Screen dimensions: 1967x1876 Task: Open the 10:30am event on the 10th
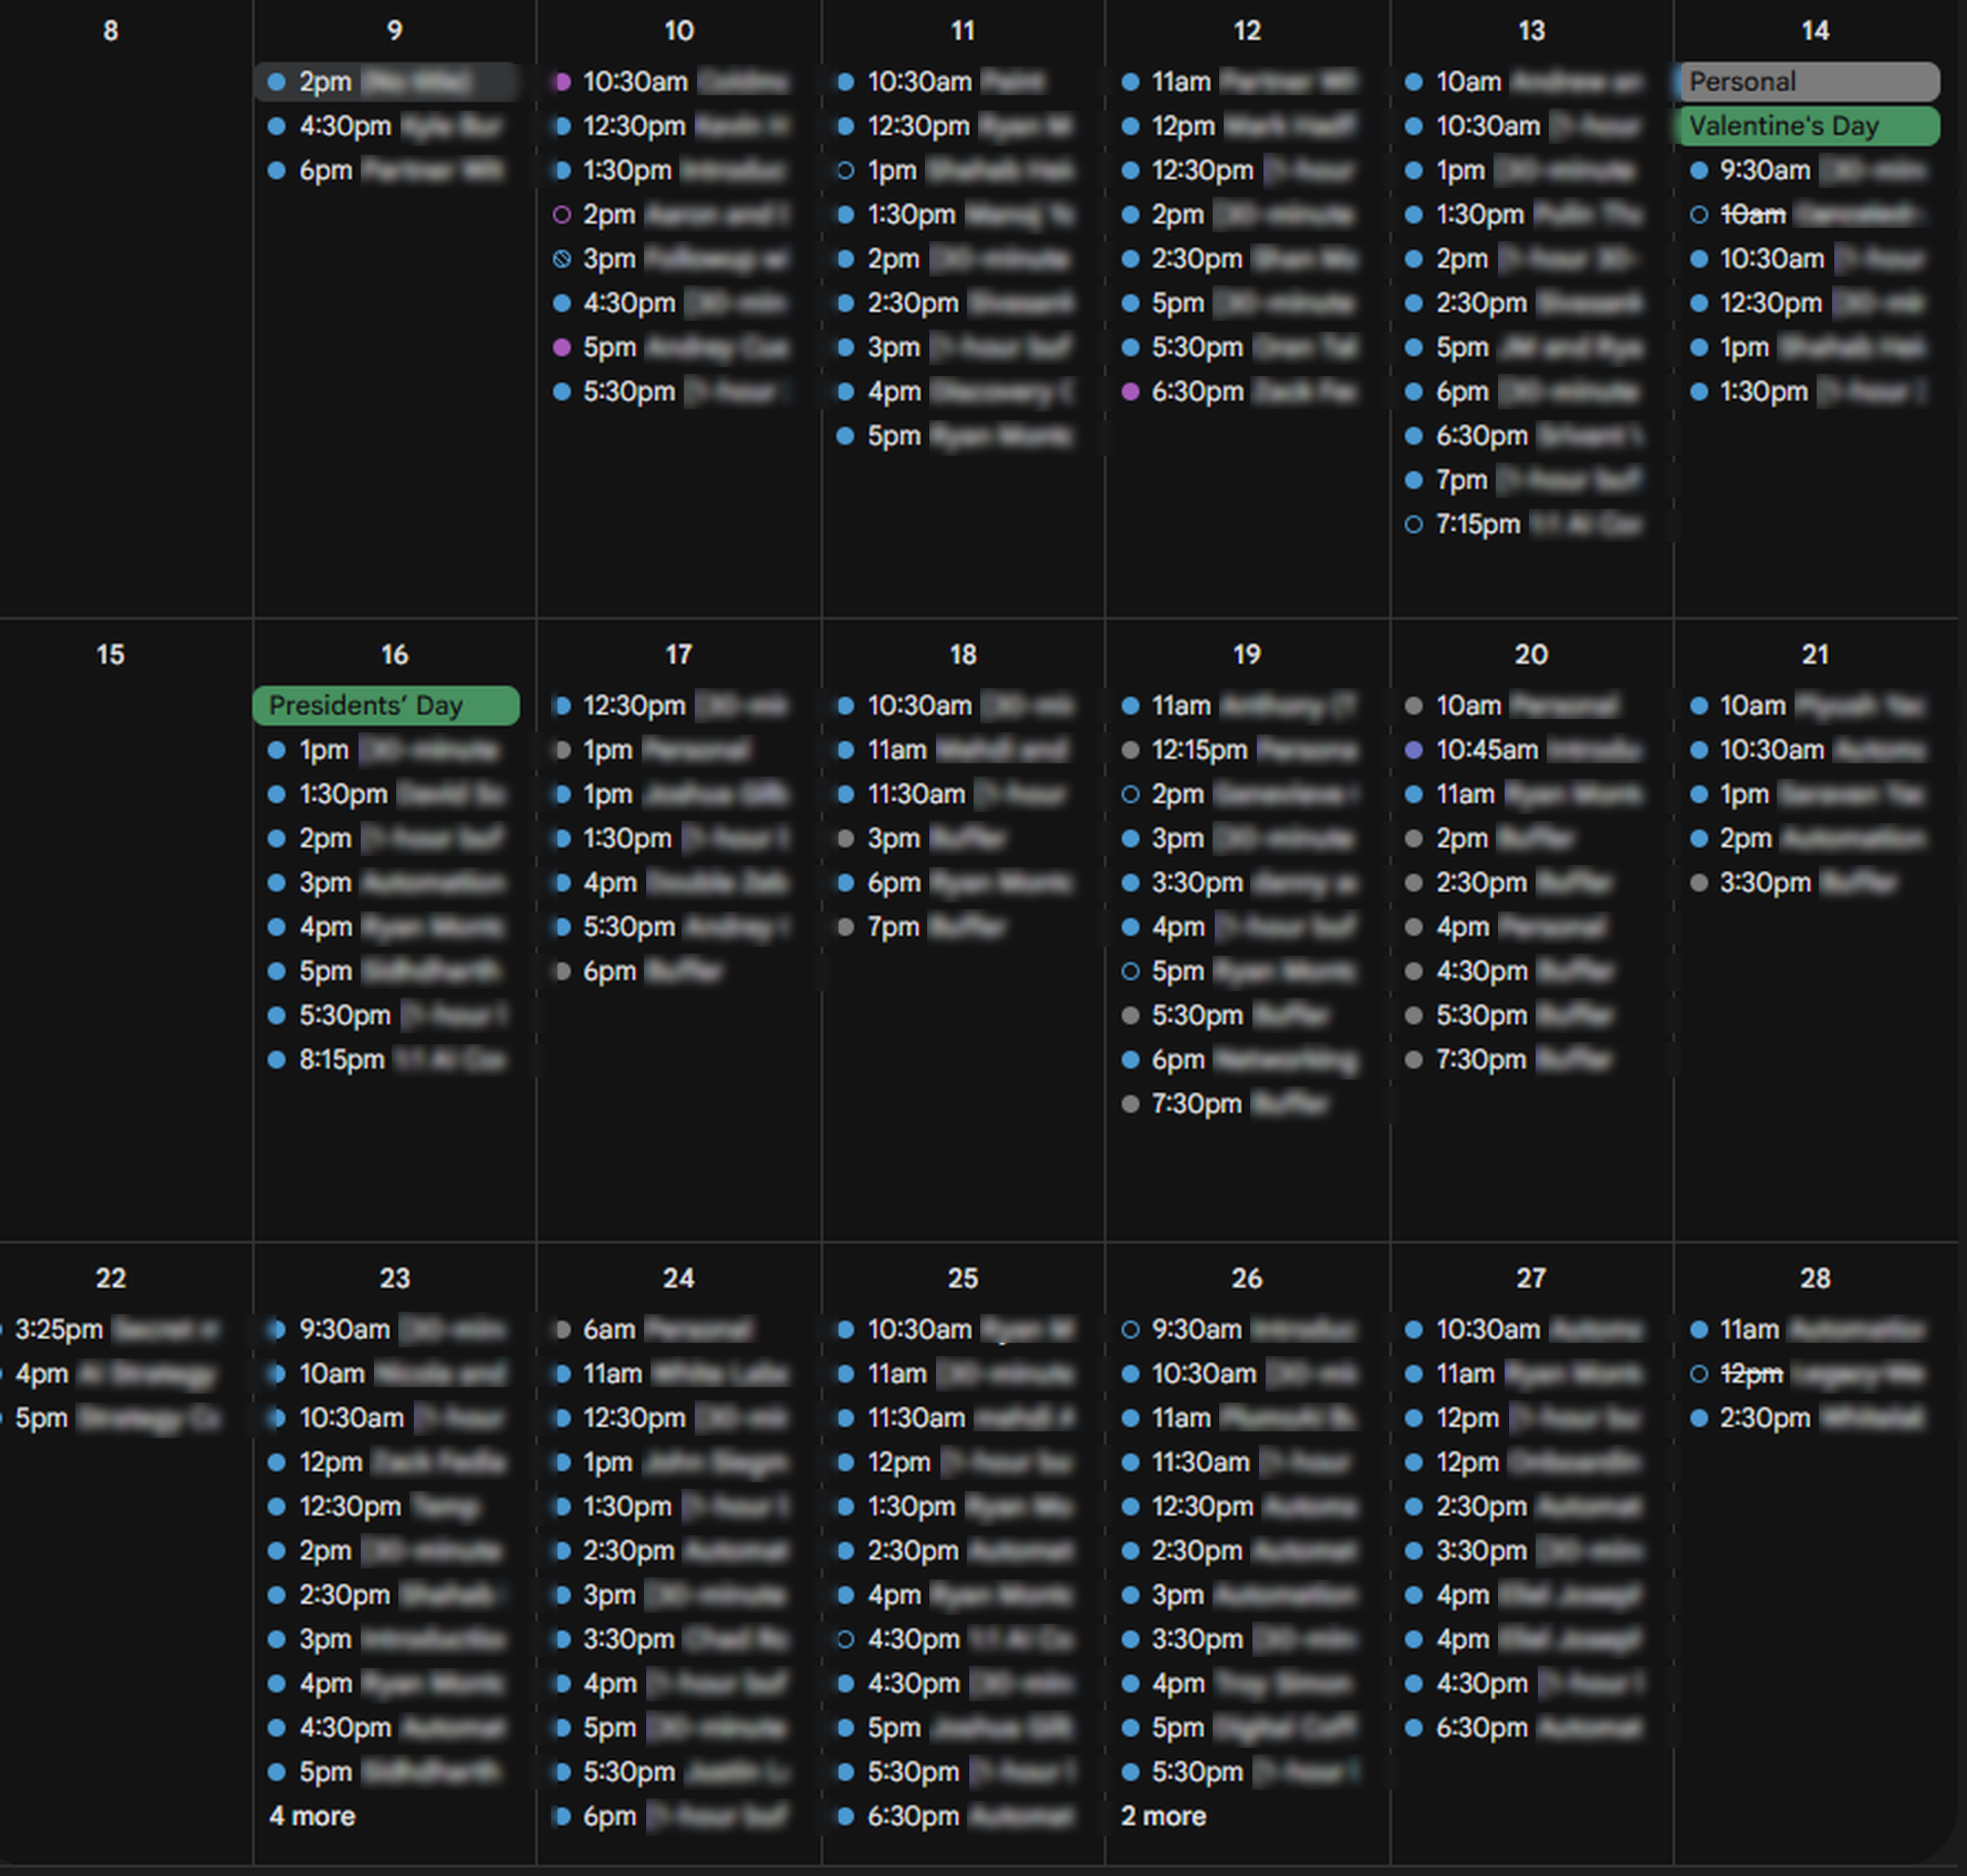pyautogui.click(x=671, y=82)
